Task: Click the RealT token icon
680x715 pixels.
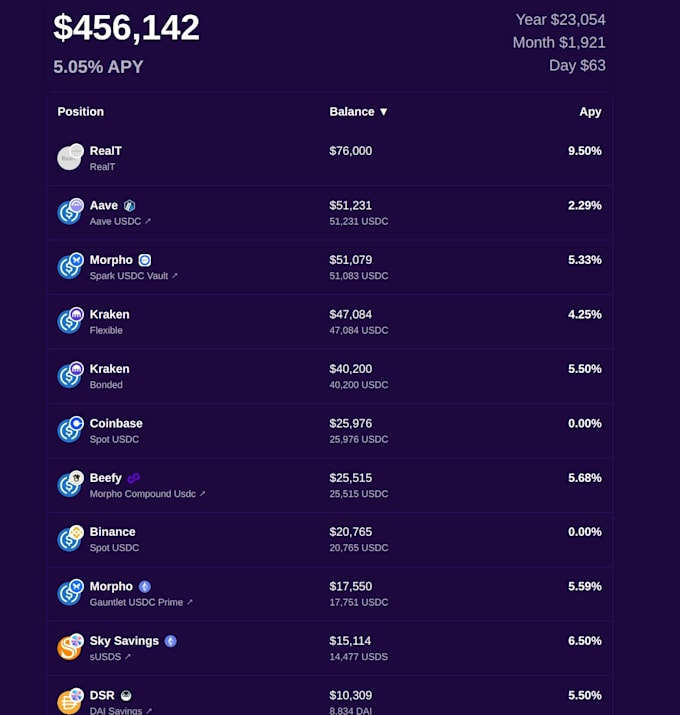Action: [x=69, y=157]
